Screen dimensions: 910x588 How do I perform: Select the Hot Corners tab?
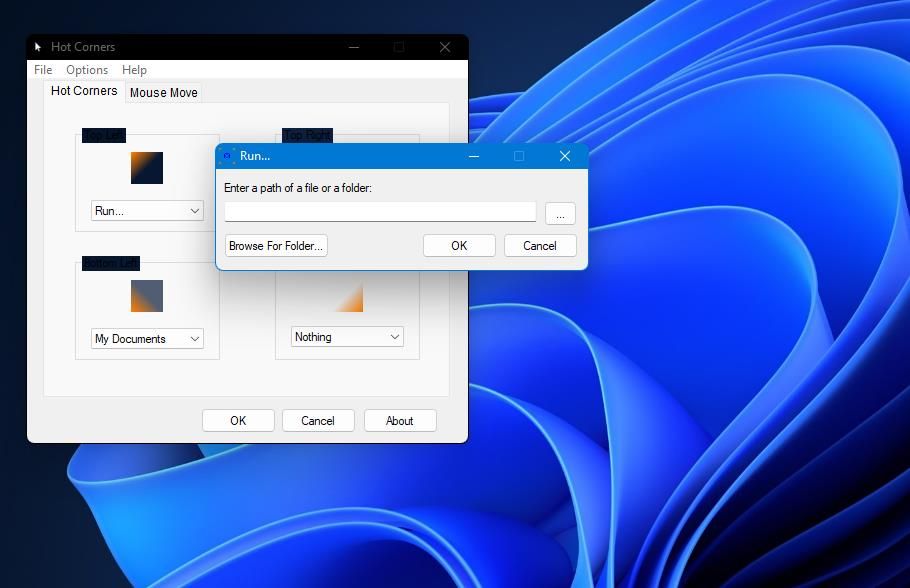[84, 91]
